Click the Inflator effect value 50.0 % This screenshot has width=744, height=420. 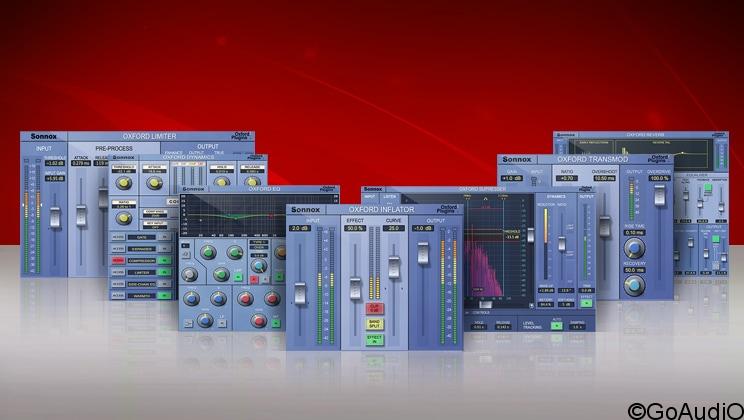coord(355,228)
